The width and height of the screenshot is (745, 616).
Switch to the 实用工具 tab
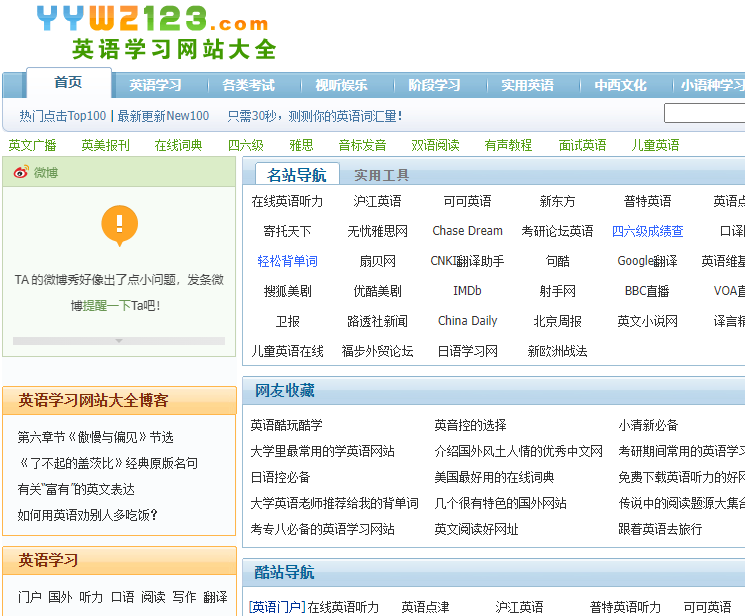(x=382, y=175)
